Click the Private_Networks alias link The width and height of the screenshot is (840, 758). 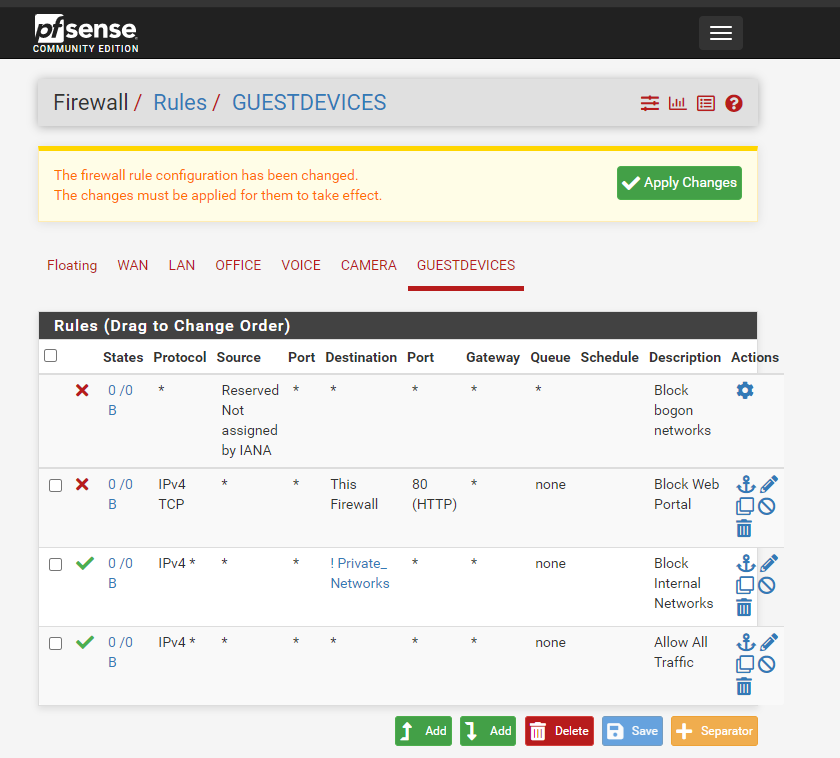pyautogui.click(x=359, y=573)
